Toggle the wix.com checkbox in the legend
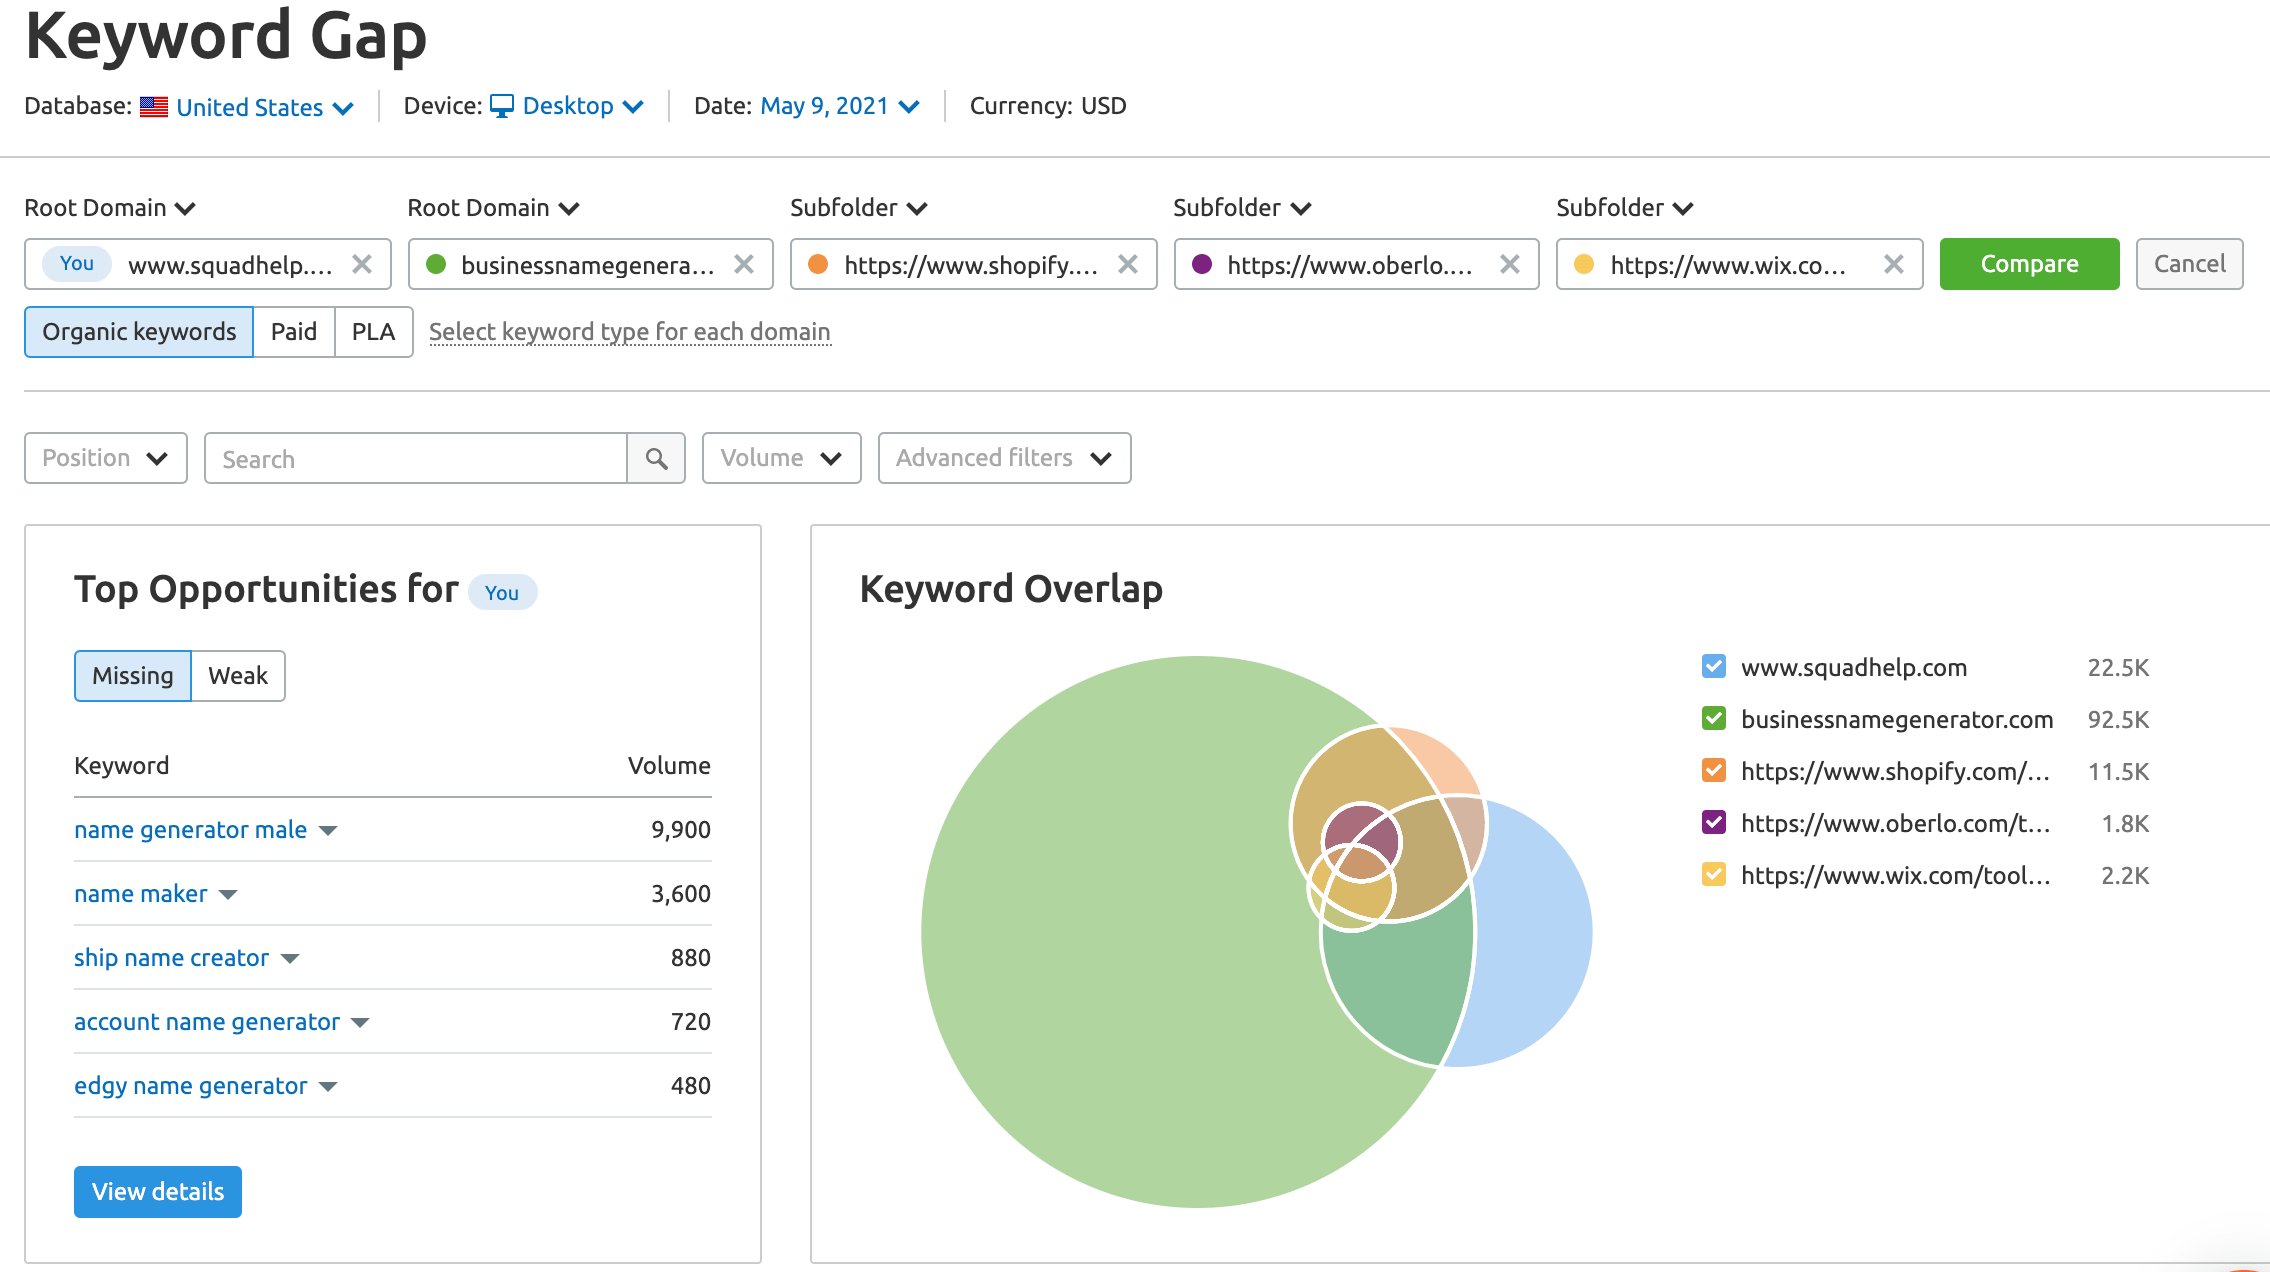 1714,874
